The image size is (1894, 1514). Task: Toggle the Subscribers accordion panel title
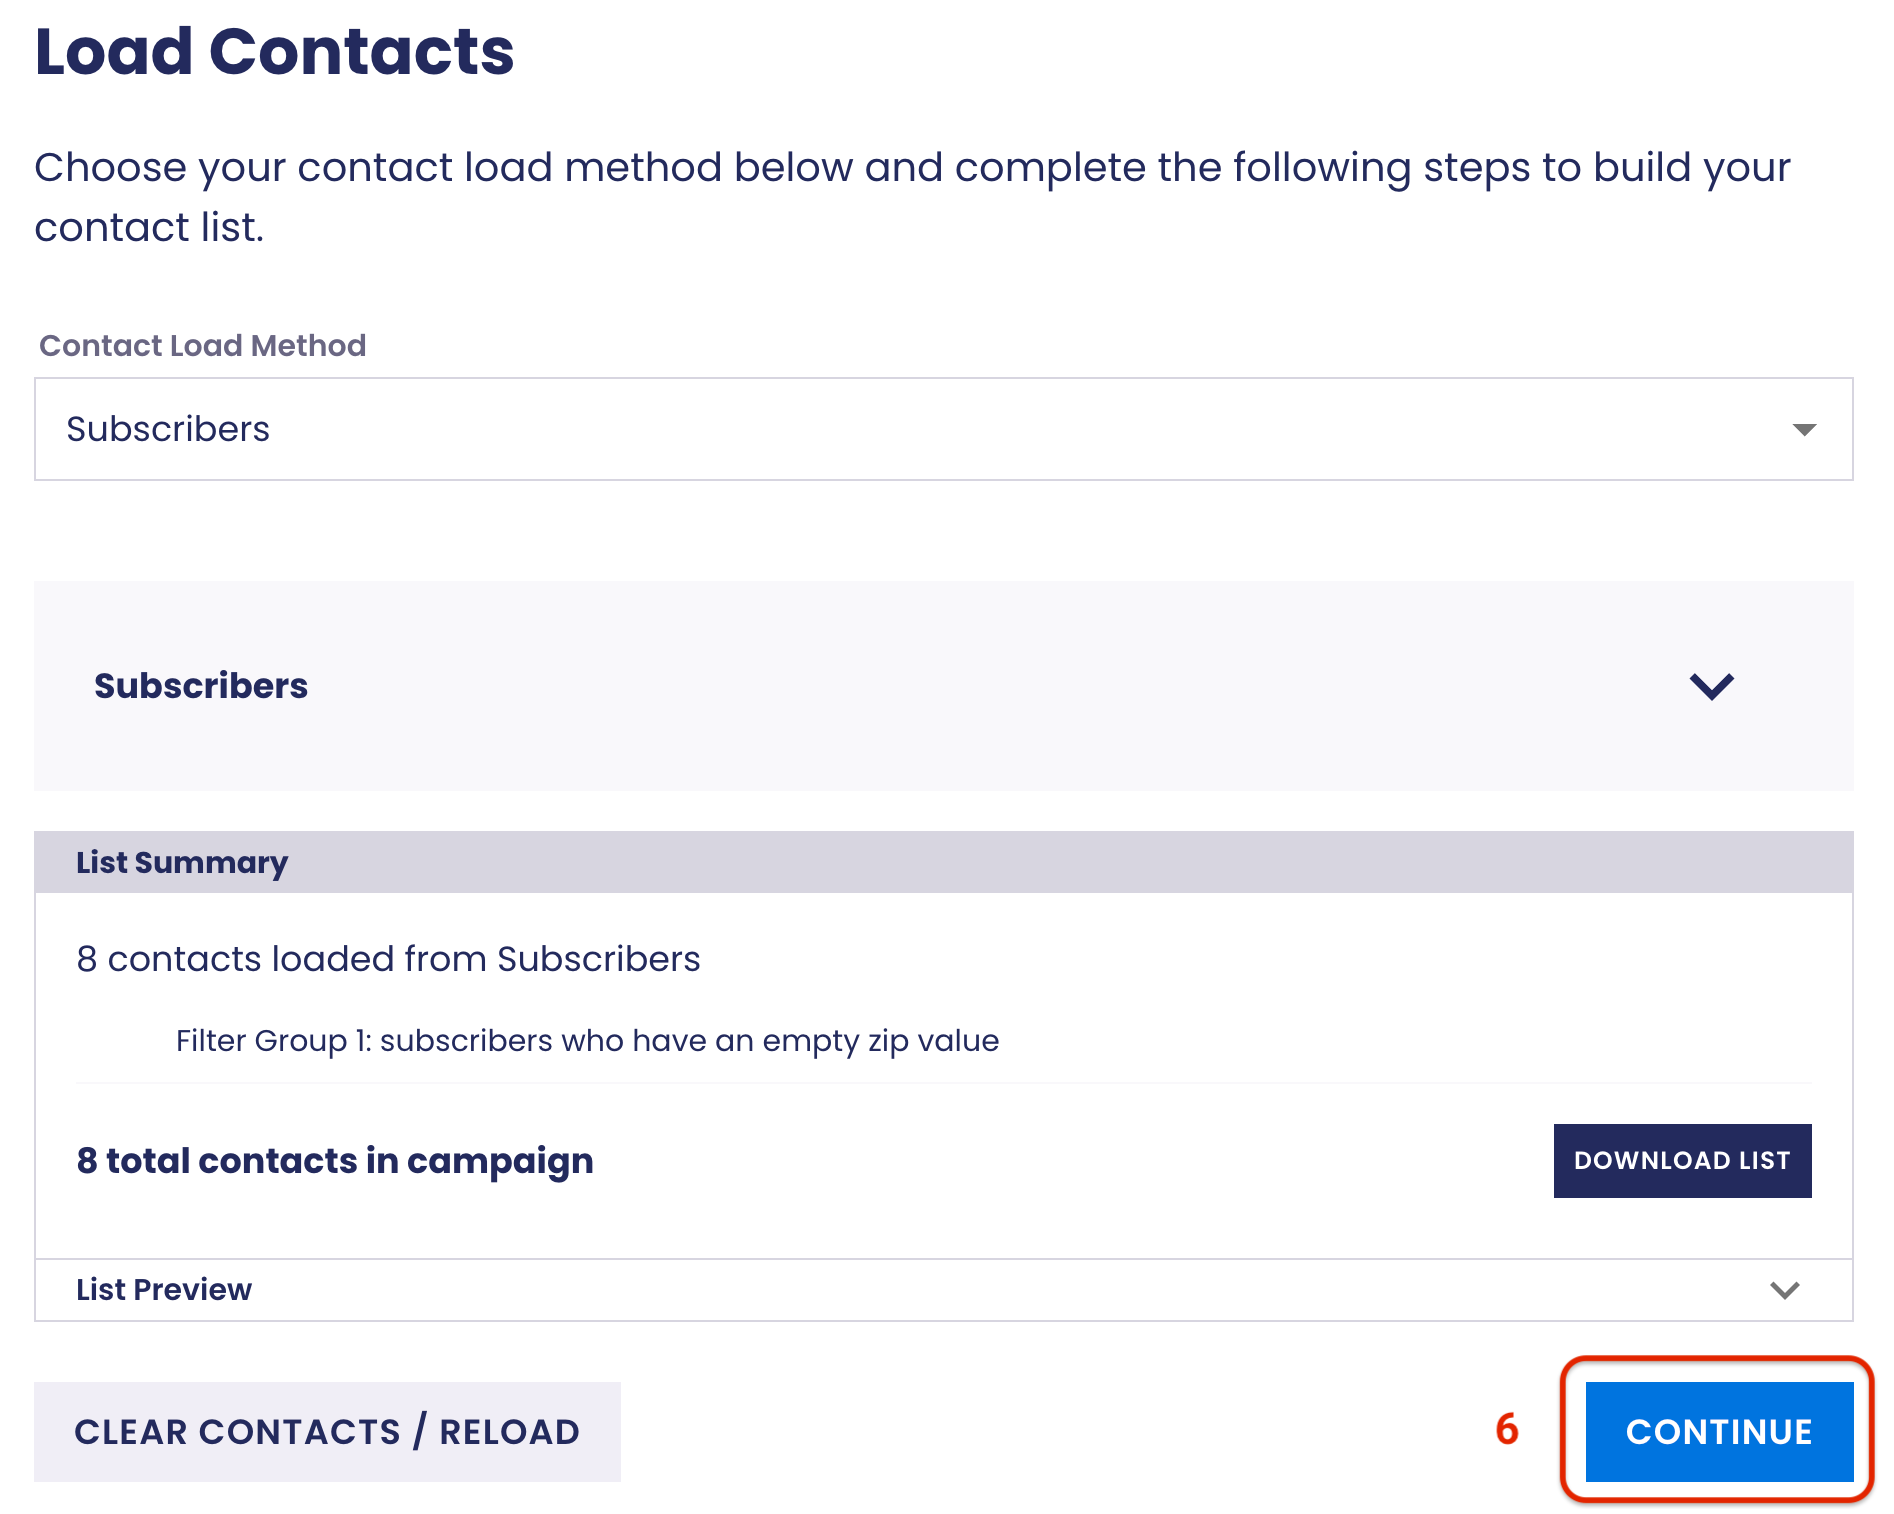point(201,686)
